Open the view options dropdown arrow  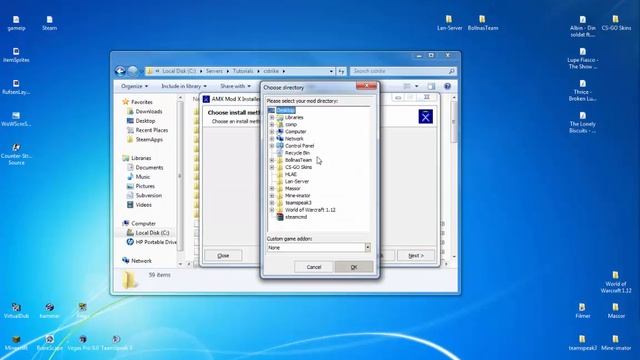416,86
